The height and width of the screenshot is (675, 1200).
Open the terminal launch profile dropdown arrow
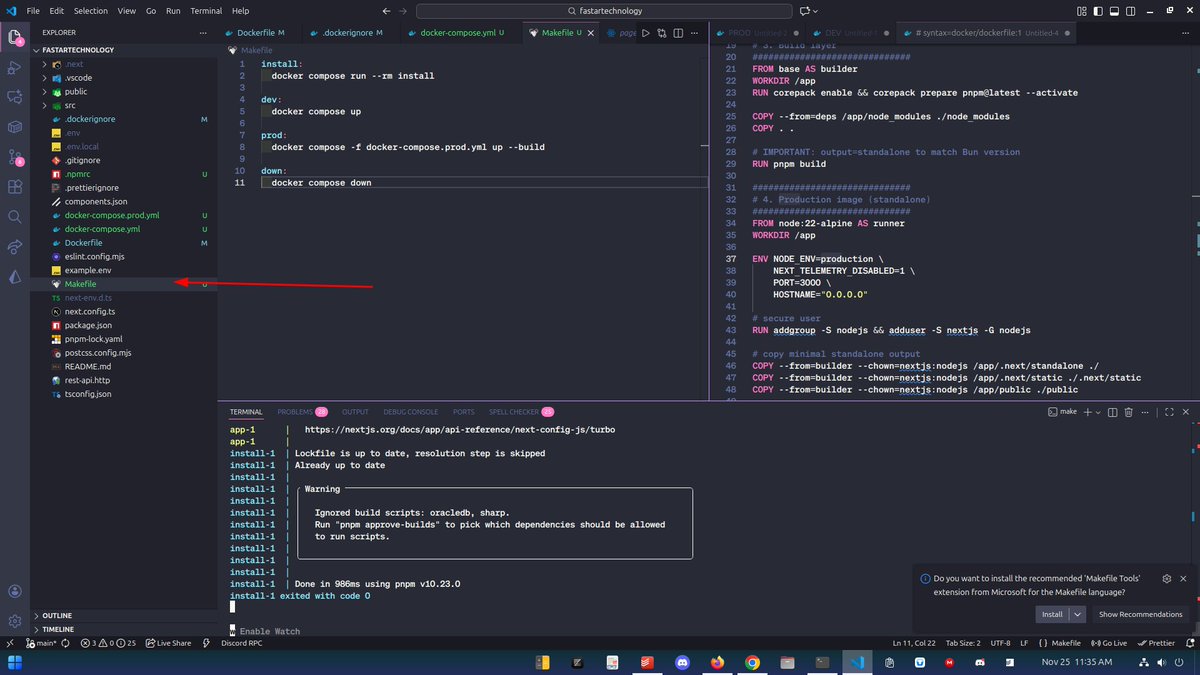point(1097,411)
